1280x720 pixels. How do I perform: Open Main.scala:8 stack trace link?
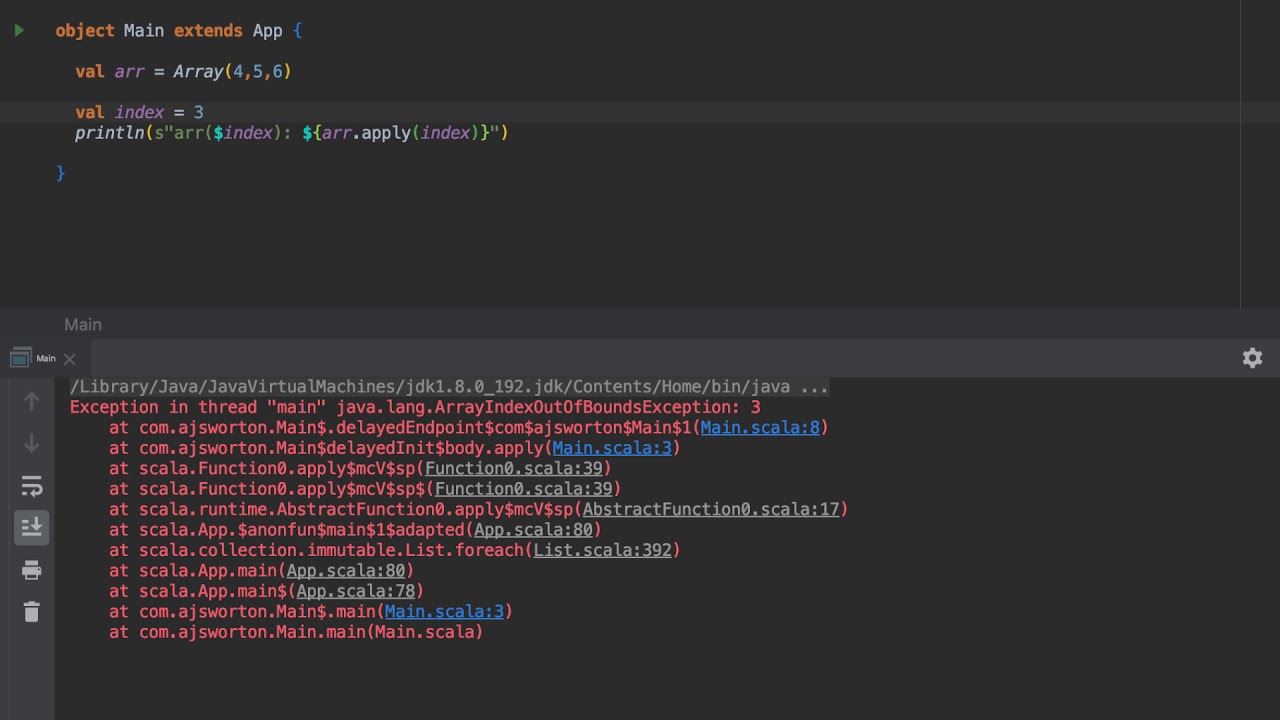[760, 428]
